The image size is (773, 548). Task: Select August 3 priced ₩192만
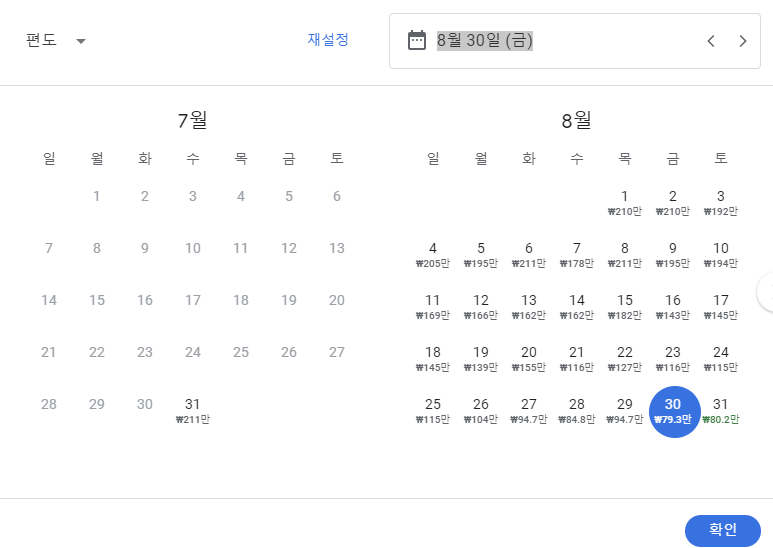tap(721, 204)
